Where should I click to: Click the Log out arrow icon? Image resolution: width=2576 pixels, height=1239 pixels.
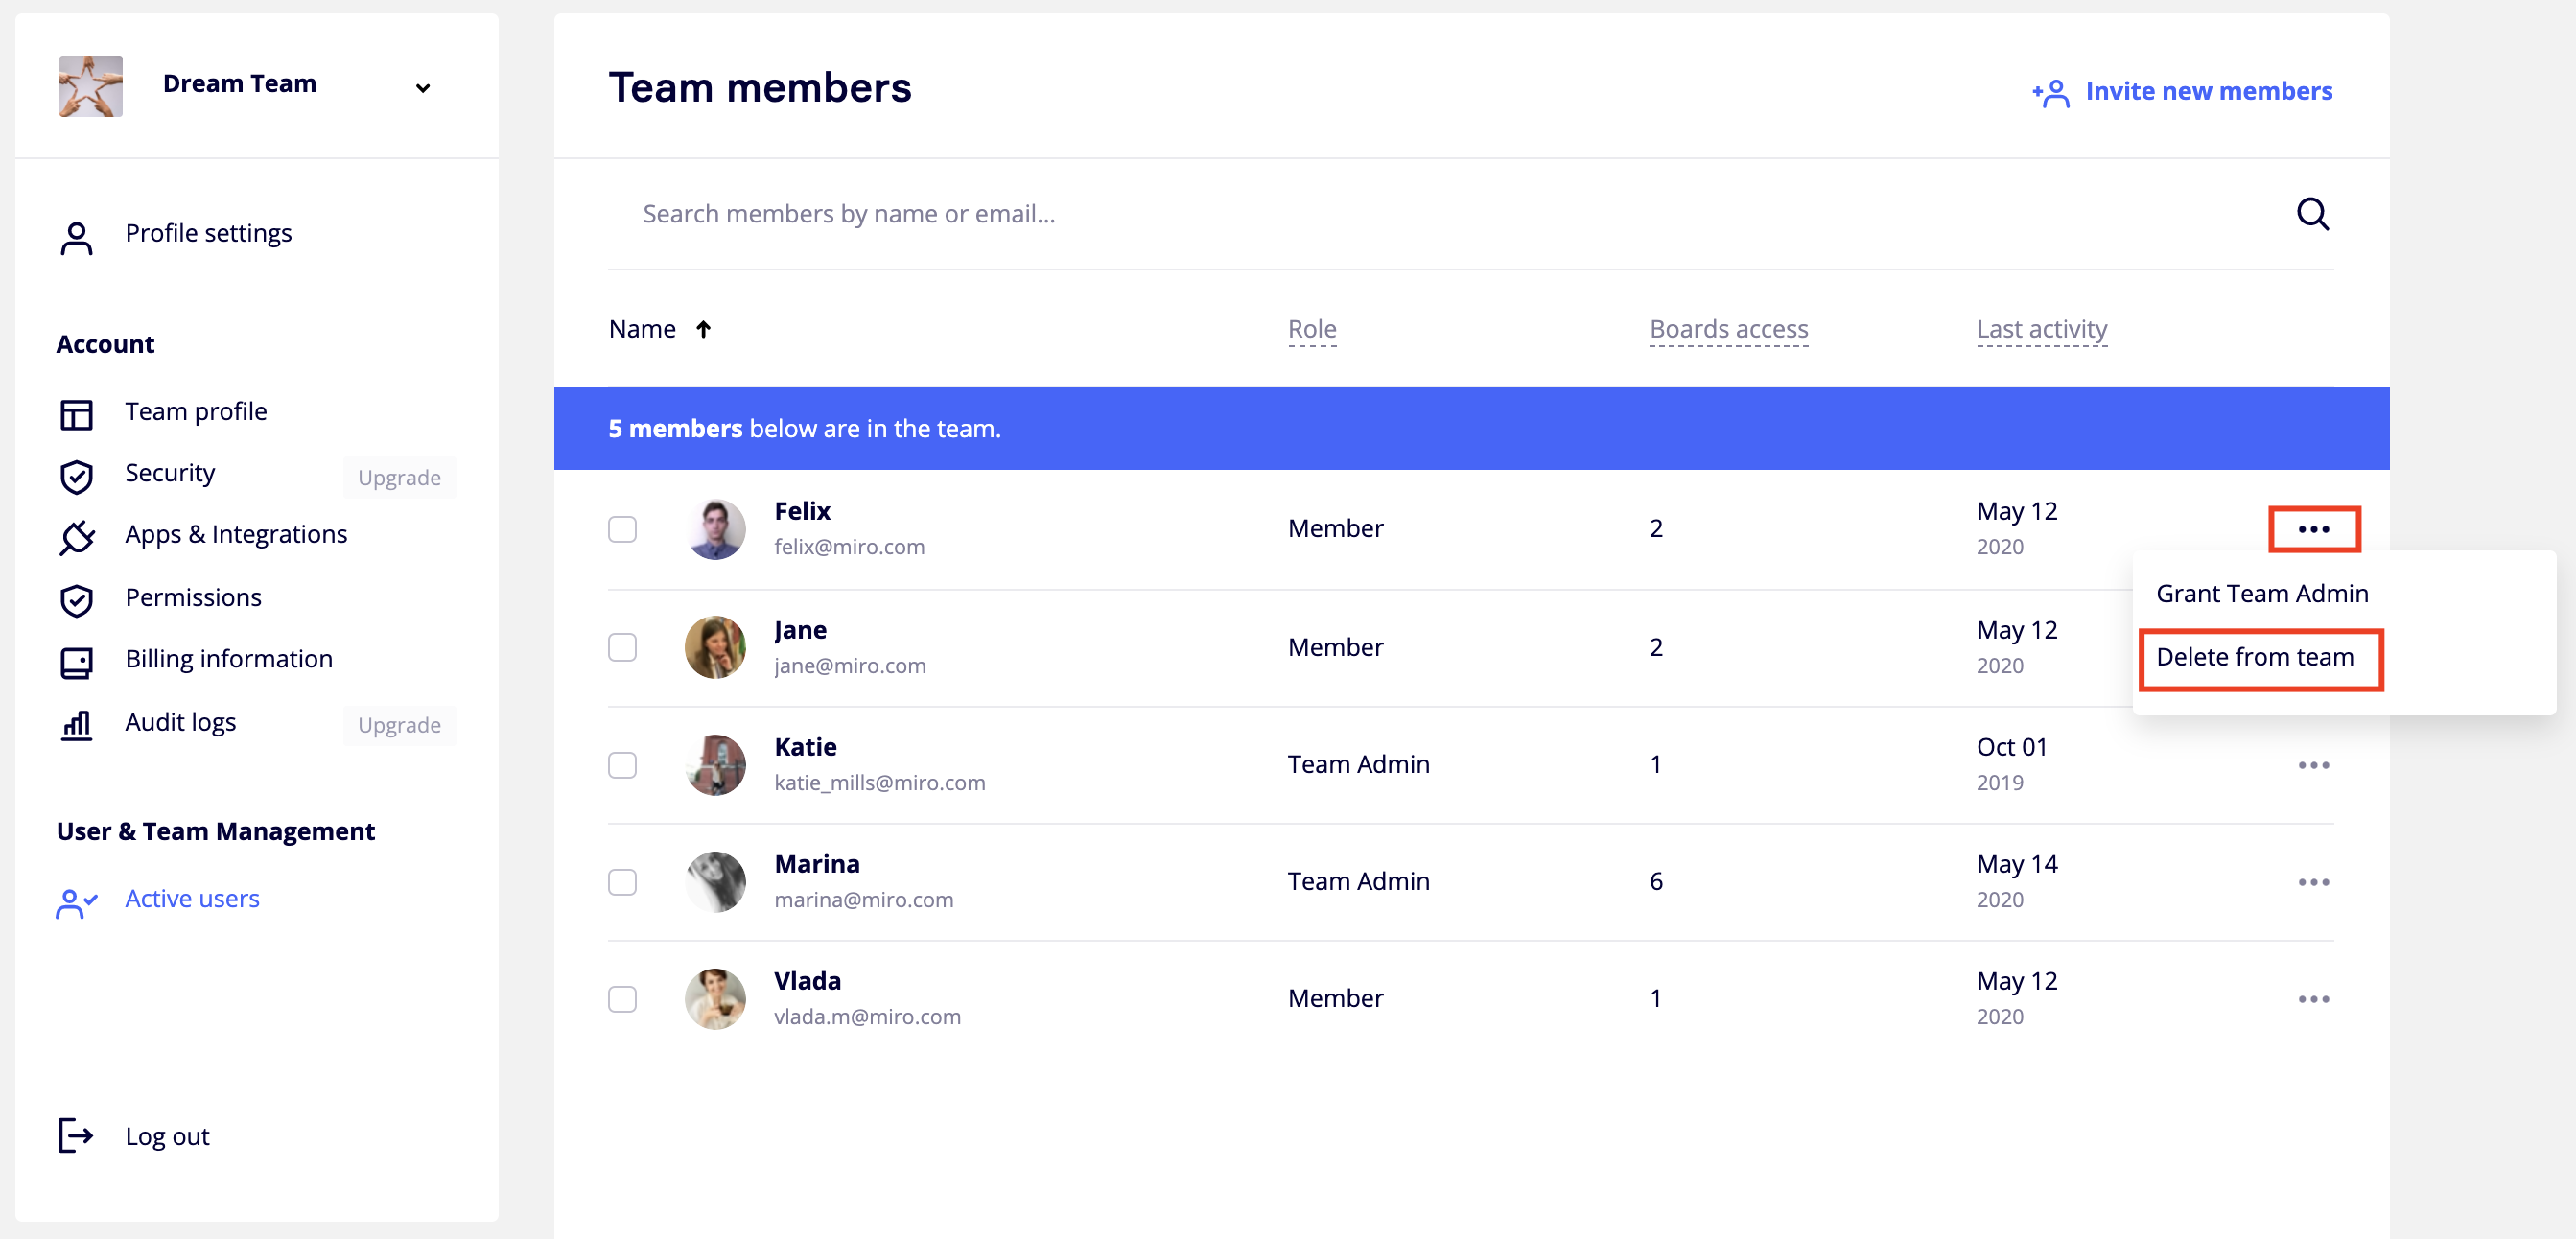coord(76,1135)
